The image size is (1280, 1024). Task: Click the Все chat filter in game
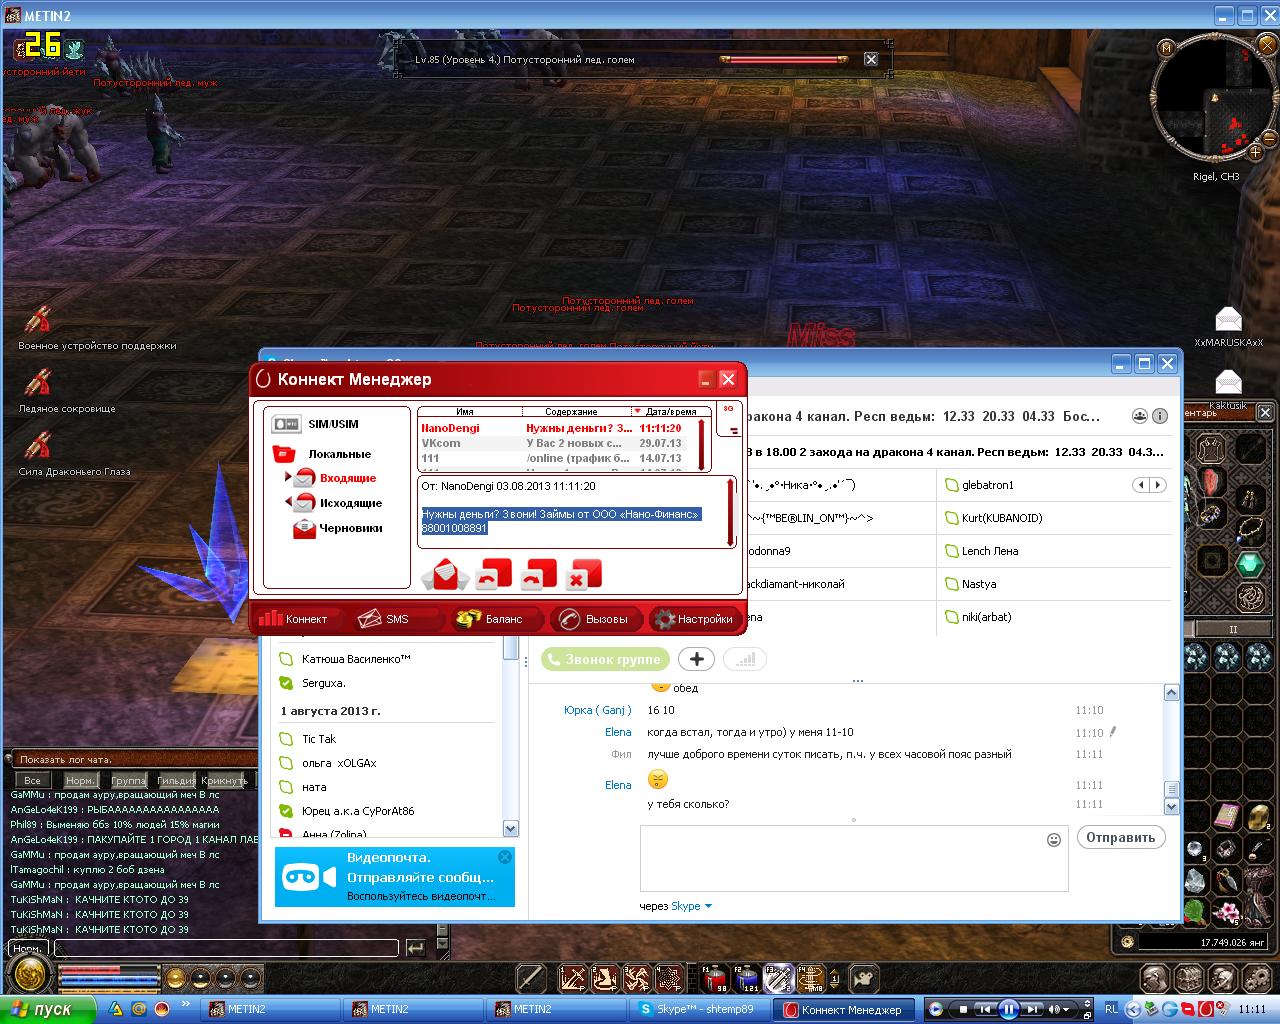(x=32, y=780)
